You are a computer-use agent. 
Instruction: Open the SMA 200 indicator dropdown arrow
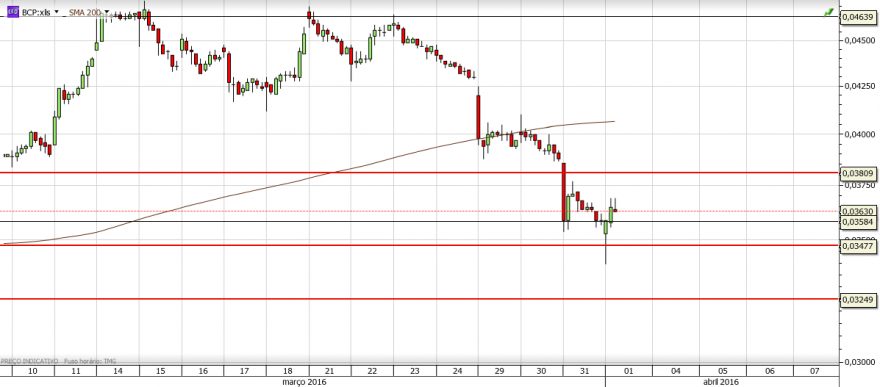pyautogui.click(x=107, y=11)
